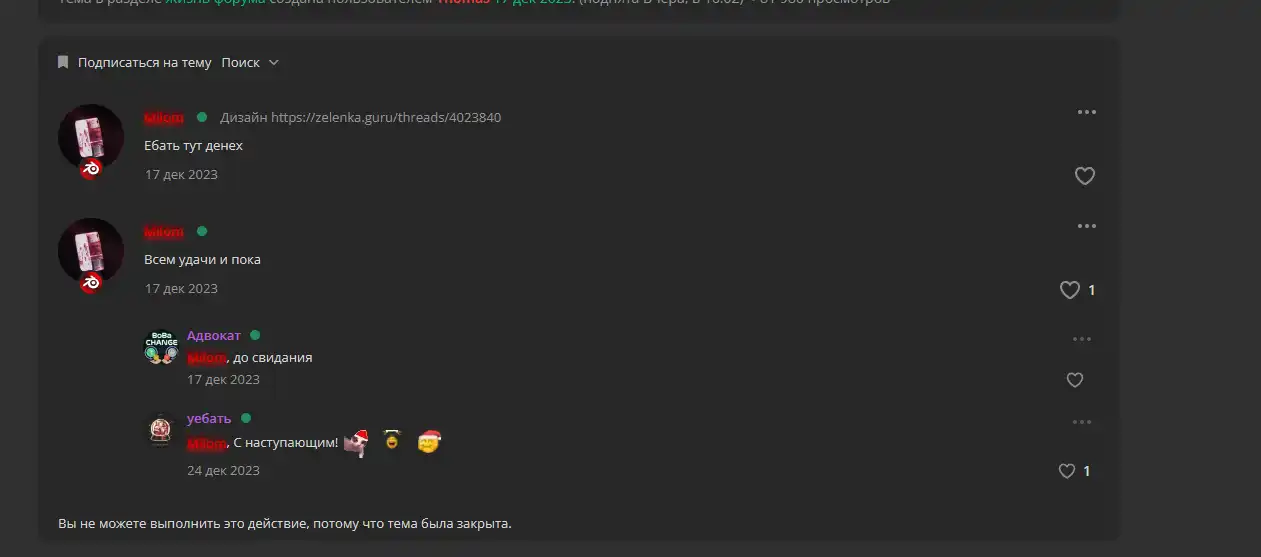Like the "Ебать тут денех" post
The image size is (1261, 557).
(x=1085, y=176)
